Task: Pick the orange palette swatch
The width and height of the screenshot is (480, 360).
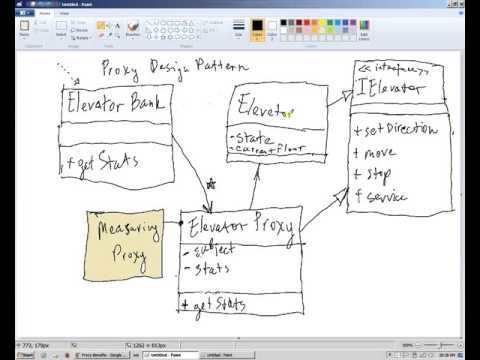Action: click(x=315, y=23)
